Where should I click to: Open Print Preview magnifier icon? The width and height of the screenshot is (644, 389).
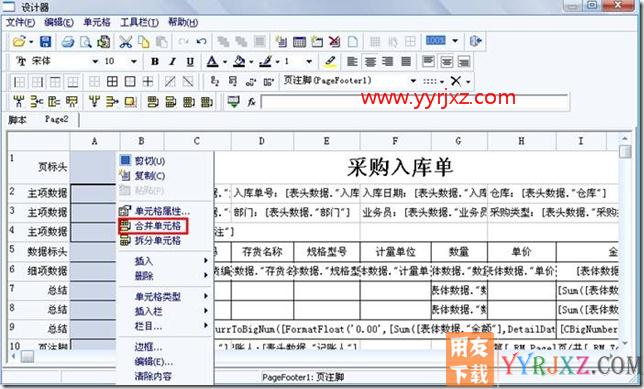coord(85,41)
